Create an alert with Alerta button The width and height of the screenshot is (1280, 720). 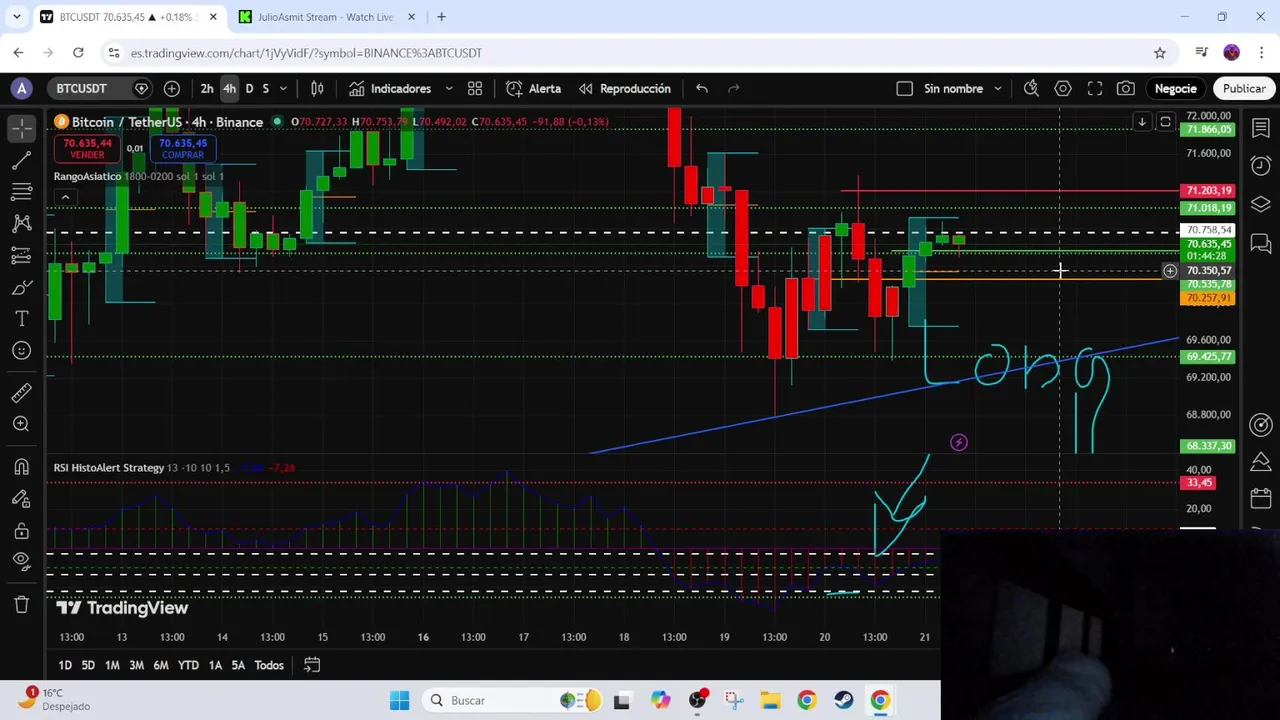(x=534, y=89)
